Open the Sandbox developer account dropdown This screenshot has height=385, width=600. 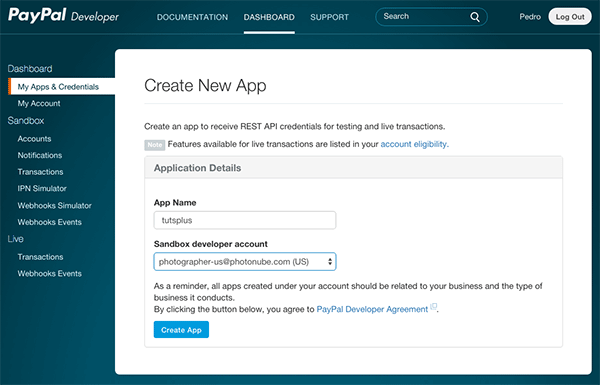pyautogui.click(x=245, y=262)
